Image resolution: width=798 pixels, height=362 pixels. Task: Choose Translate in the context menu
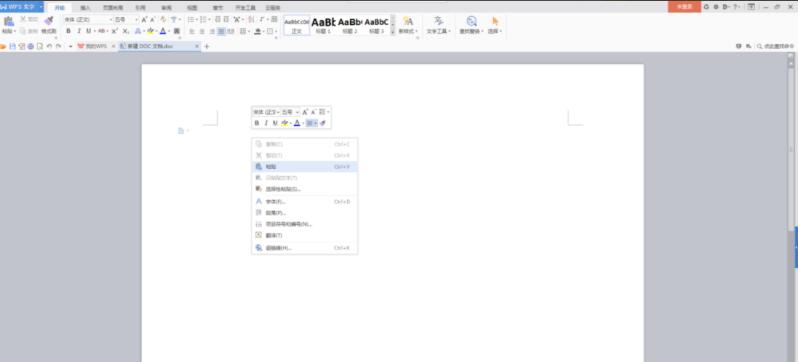[304, 235]
